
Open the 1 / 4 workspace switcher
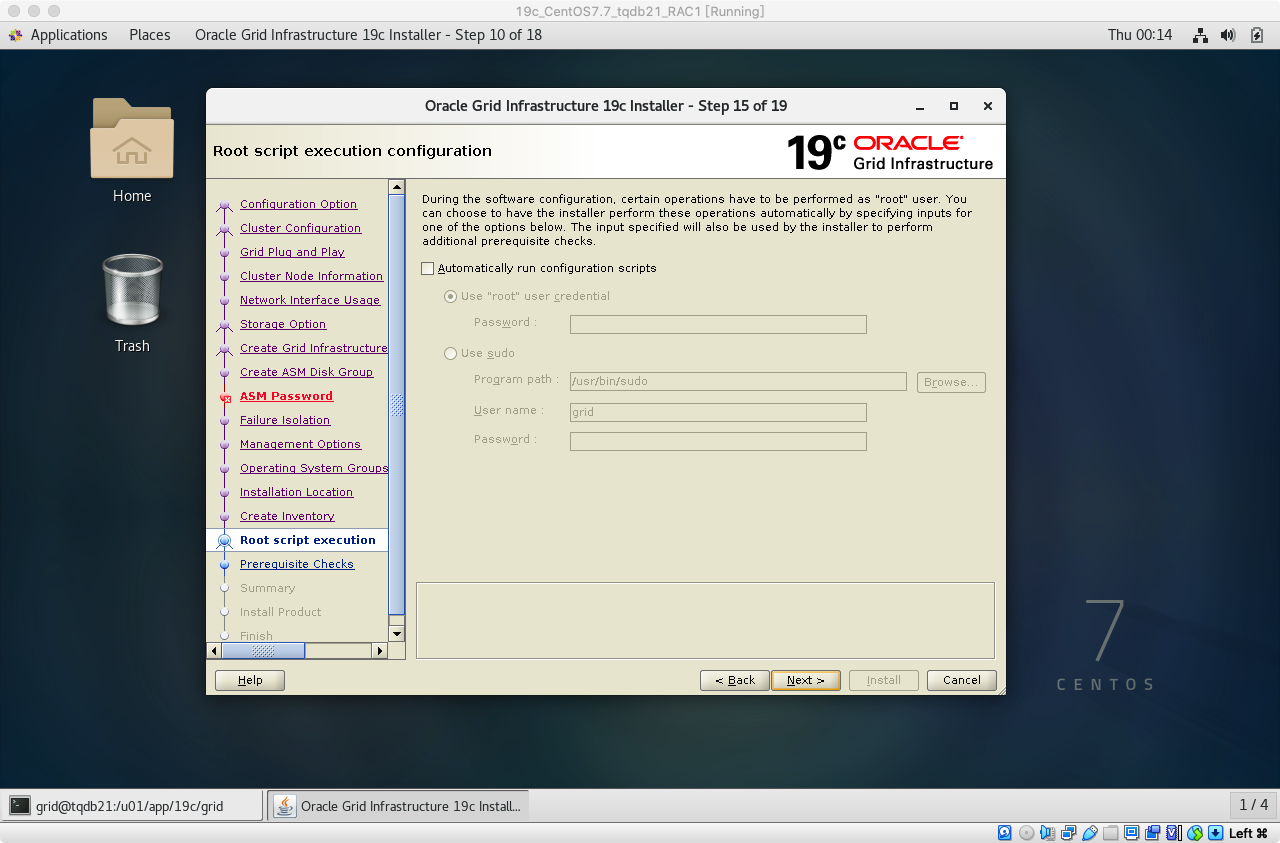tap(1253, 805)
